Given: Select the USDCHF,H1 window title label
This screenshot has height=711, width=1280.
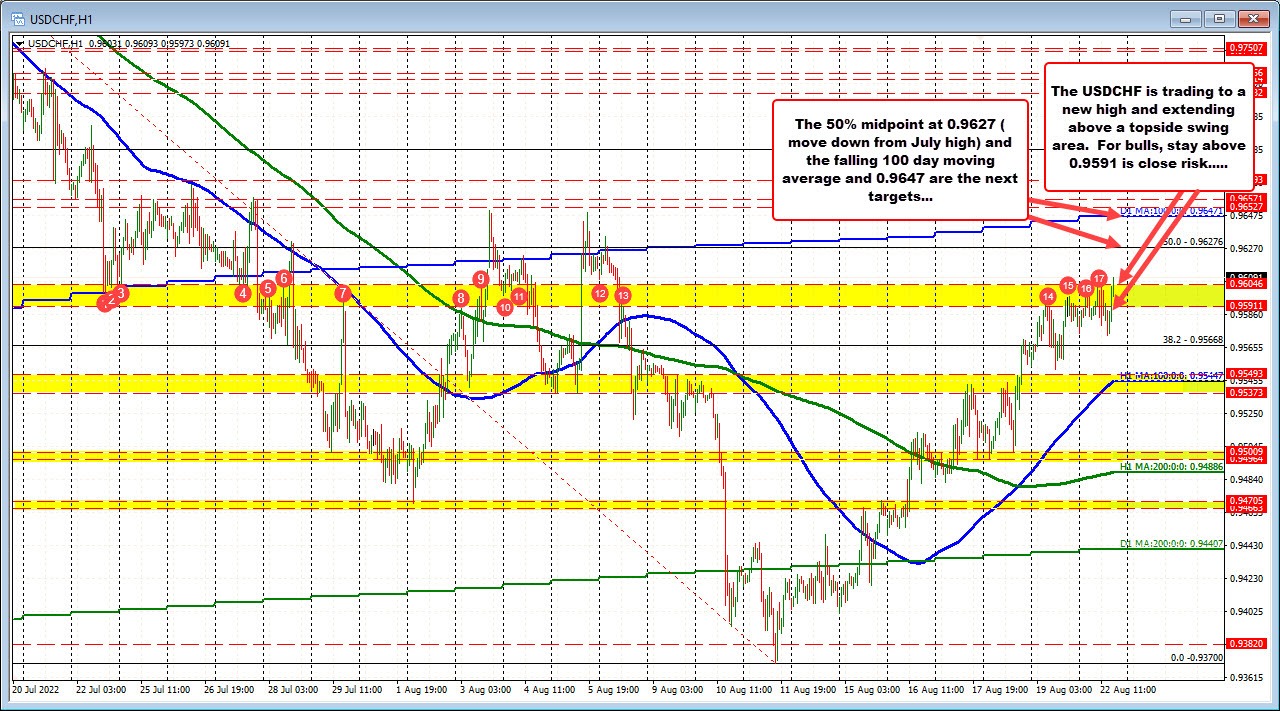Looking at the screenshot, I should pos(62,18).
